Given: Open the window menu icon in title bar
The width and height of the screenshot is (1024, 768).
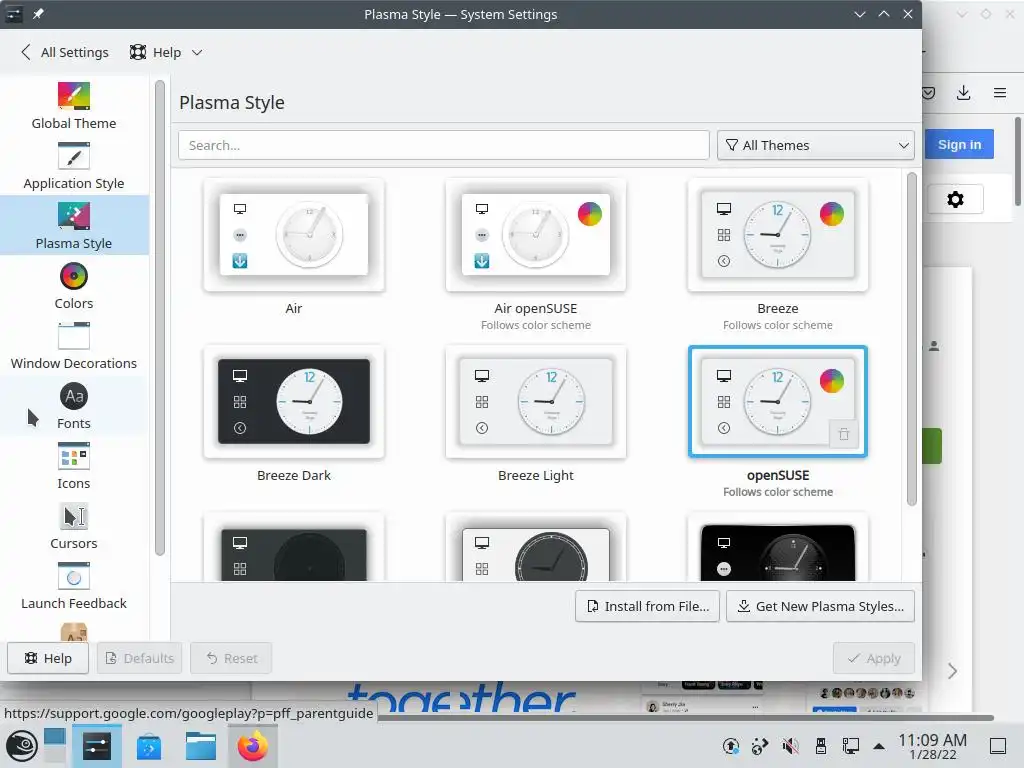Looking at the screenshot, I should click(x=14, y=14).
